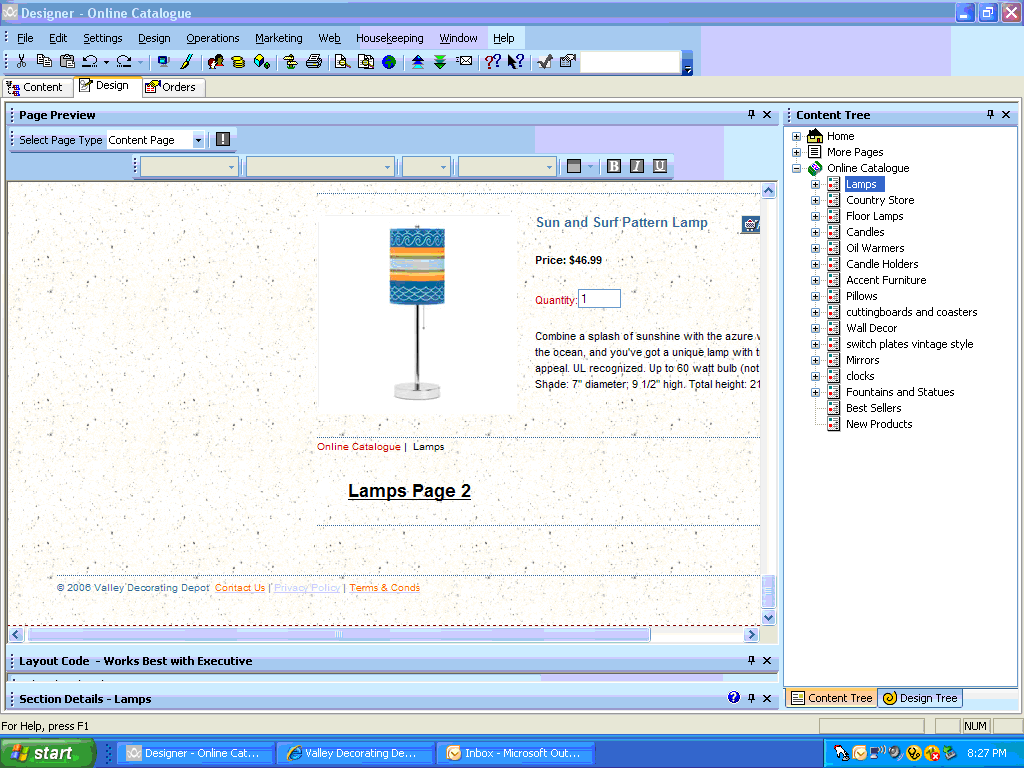This screenshot has height=768, width=1024.
Task: Switch to the Orders tab
Action: coord(173,87)
